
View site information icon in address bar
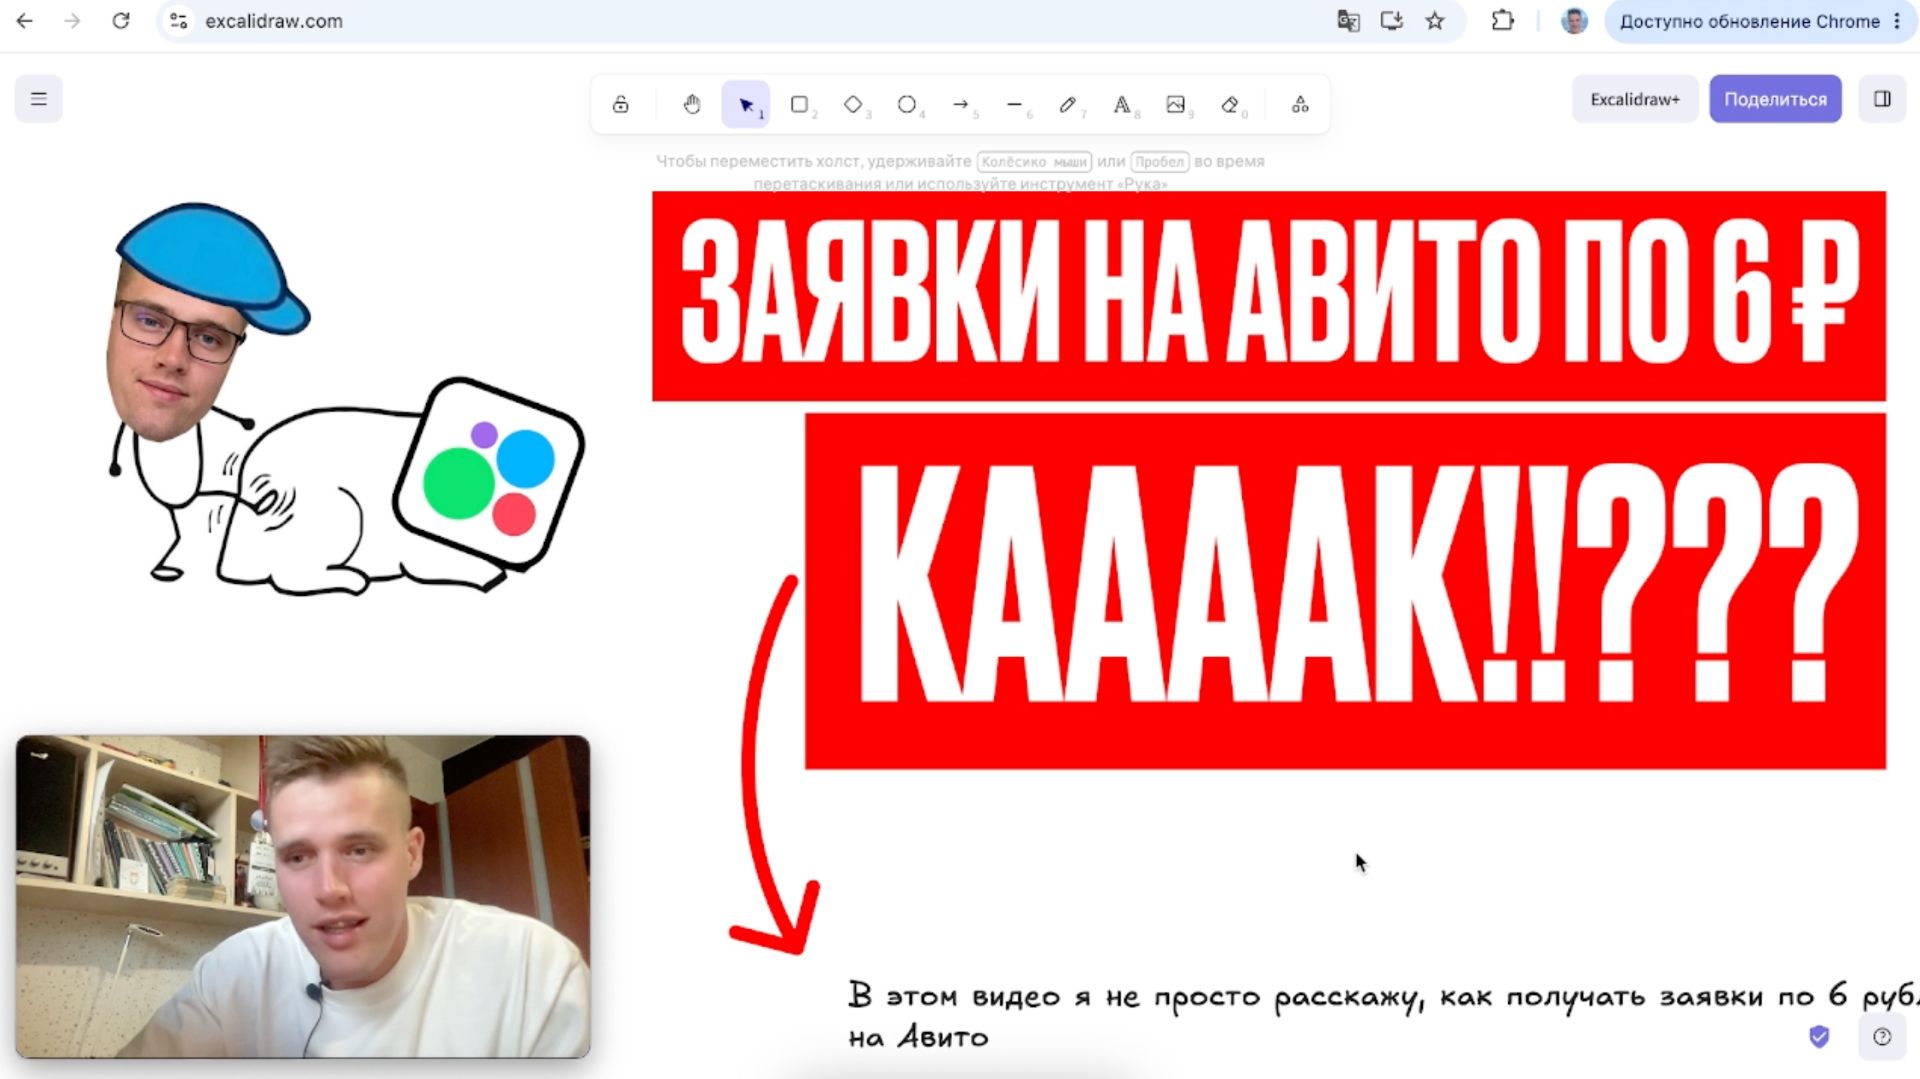179,21
